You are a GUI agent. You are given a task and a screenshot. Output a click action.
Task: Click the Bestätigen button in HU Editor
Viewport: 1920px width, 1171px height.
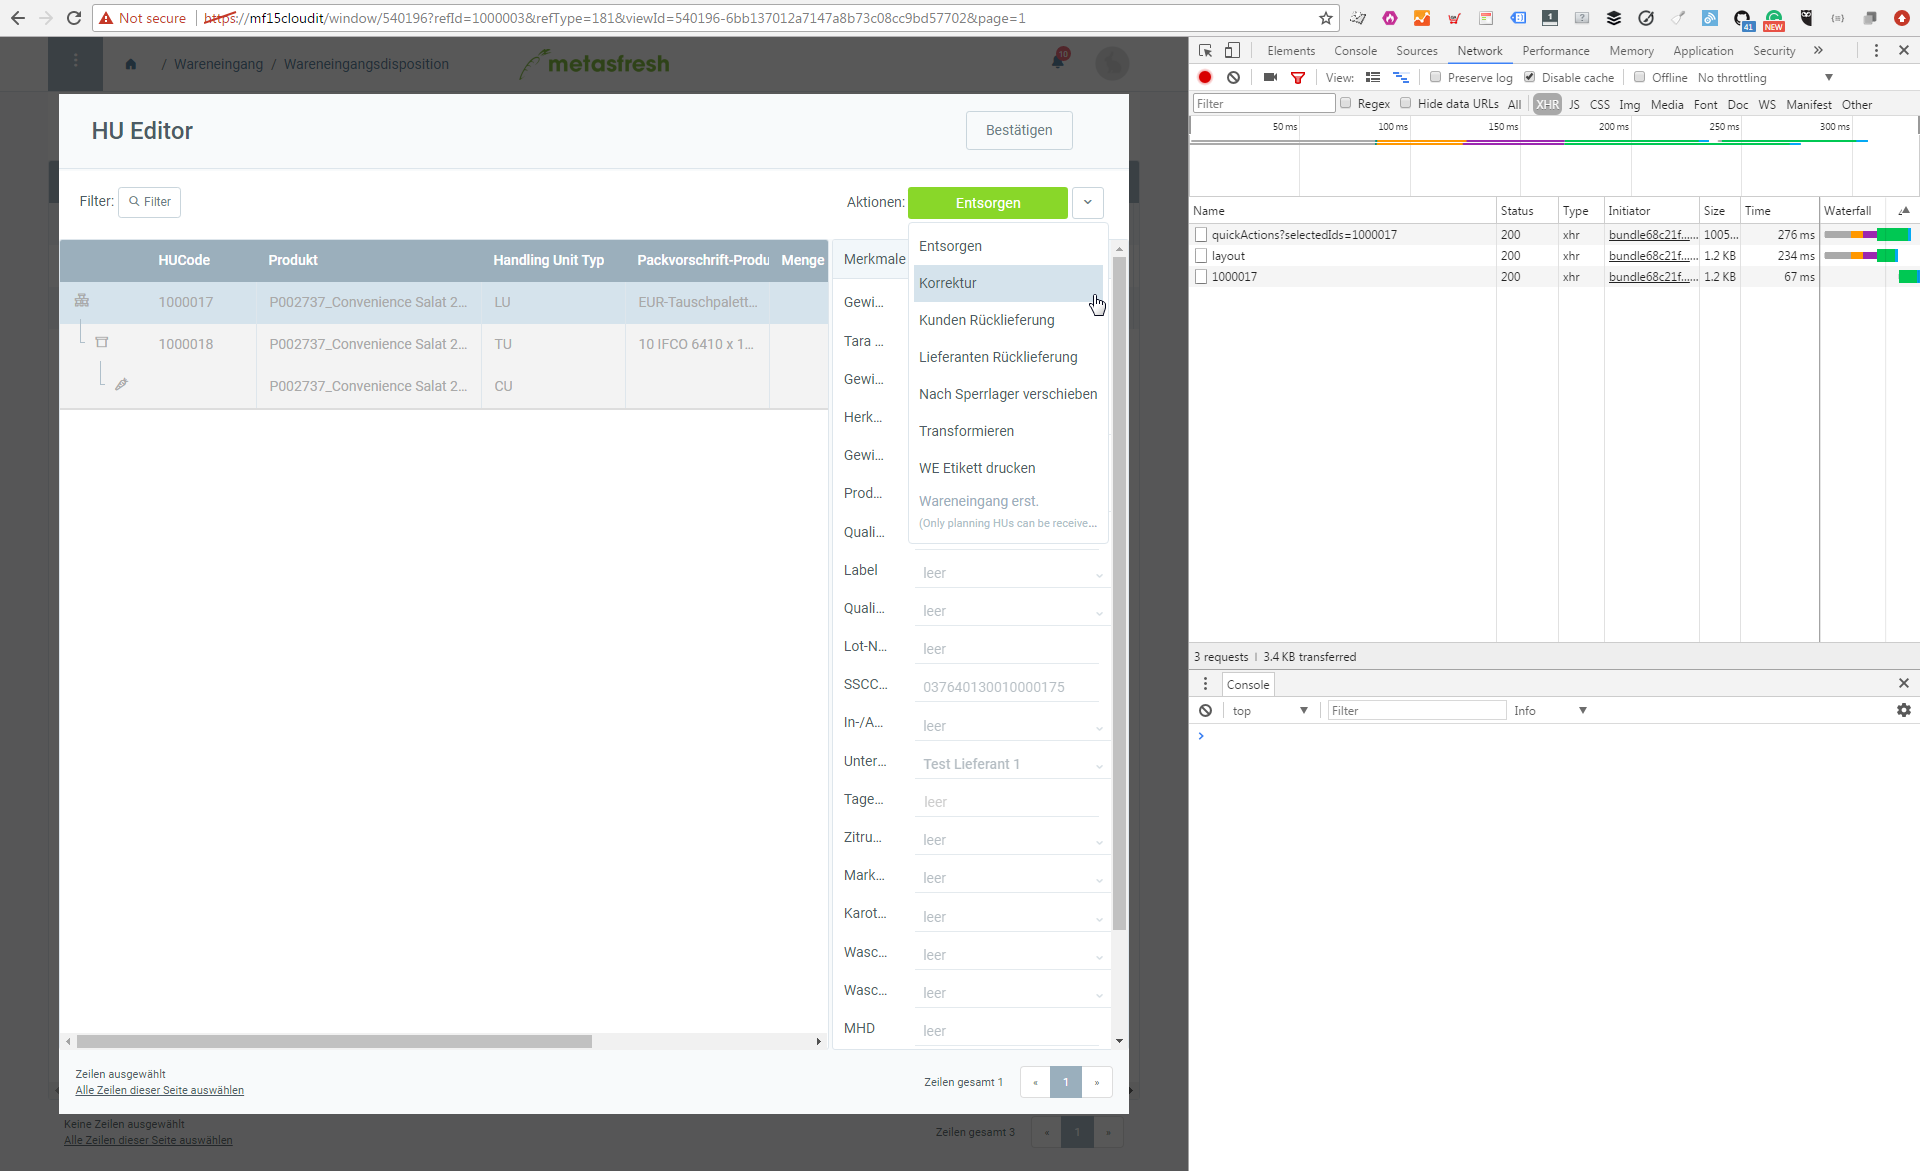point(1019,130)
